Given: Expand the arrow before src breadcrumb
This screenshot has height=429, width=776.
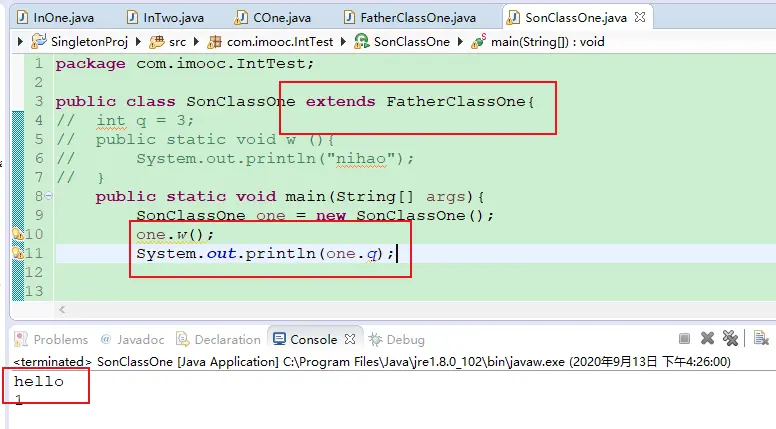Looking at the screenshot, I should tap(139, 42).
